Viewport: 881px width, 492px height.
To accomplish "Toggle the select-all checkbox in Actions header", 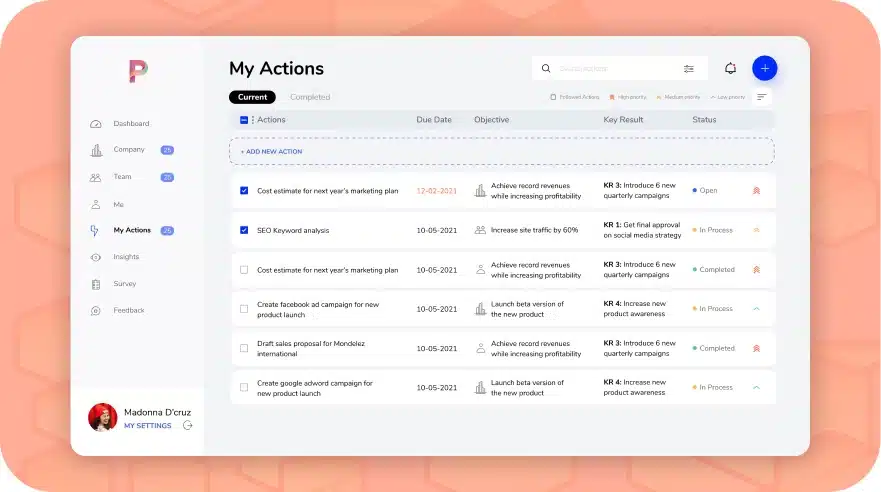I will (x=244, y=120).
